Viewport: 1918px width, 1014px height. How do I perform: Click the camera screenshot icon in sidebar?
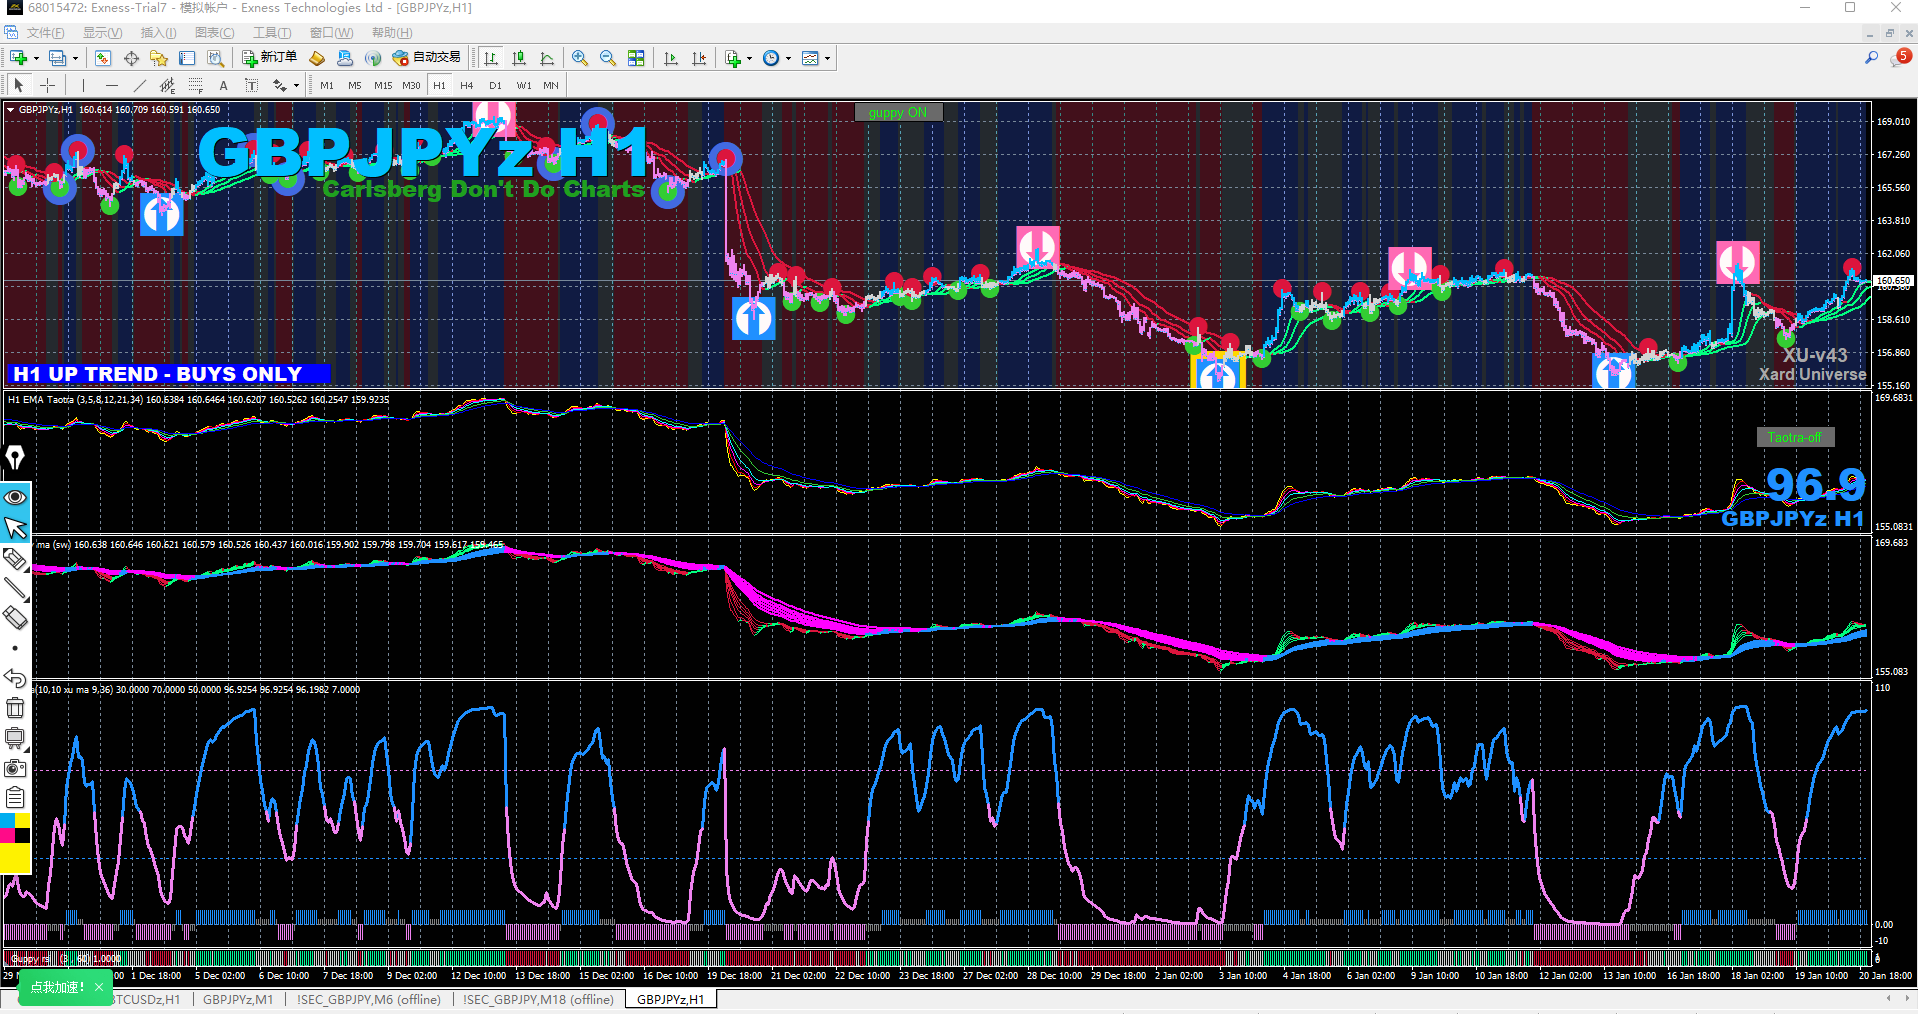click(15, 768)
